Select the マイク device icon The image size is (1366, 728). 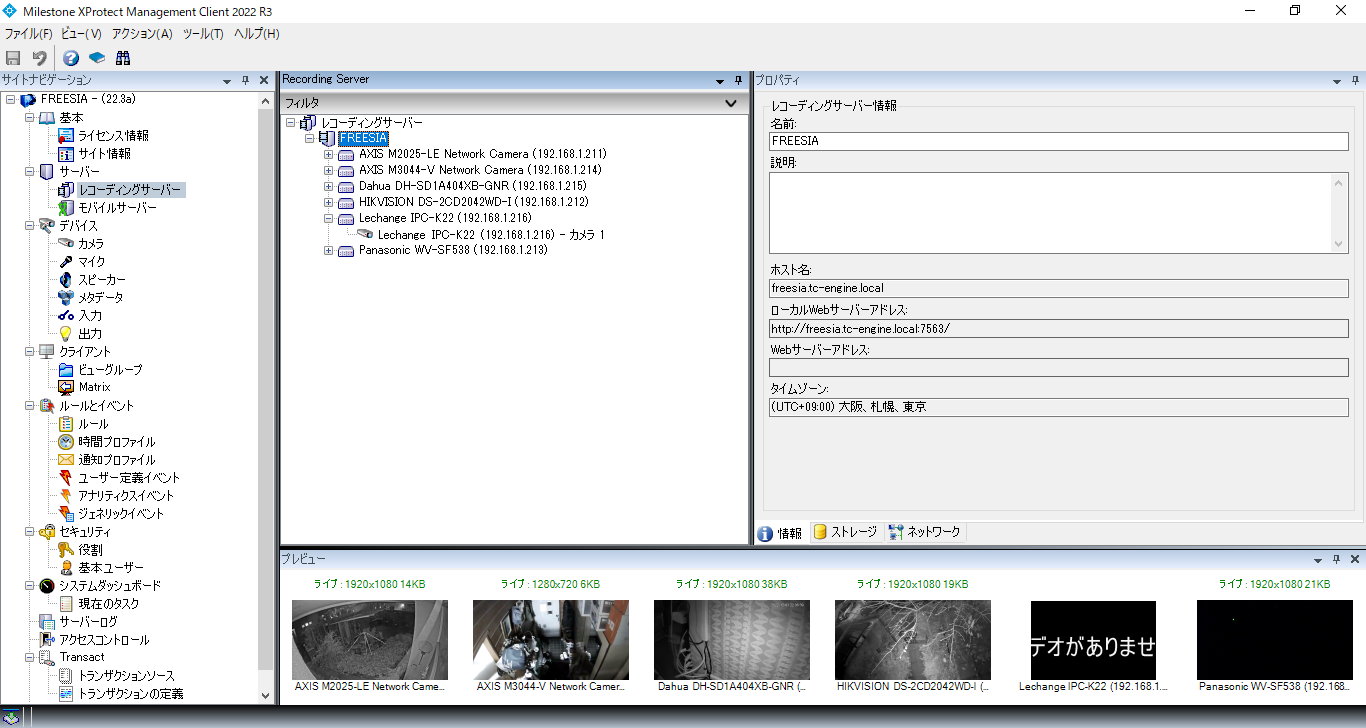[66, 262]
